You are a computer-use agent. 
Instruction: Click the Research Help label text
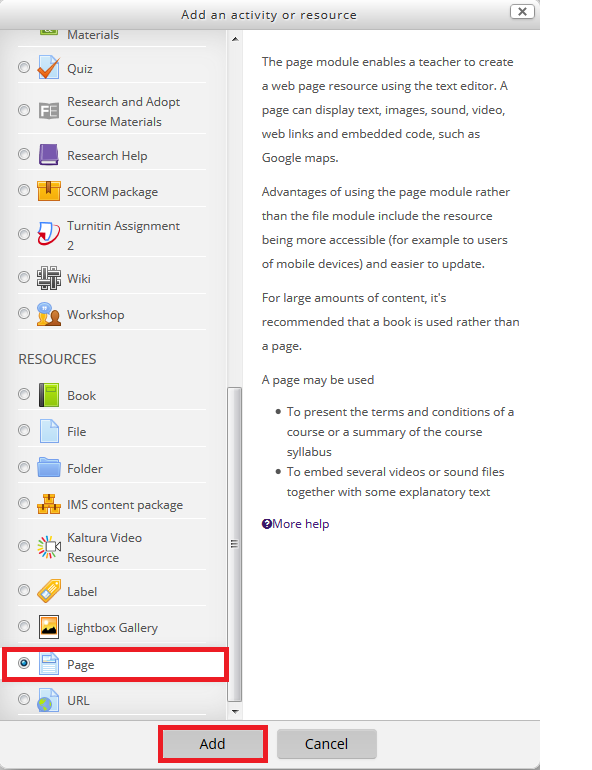point(107,156)
